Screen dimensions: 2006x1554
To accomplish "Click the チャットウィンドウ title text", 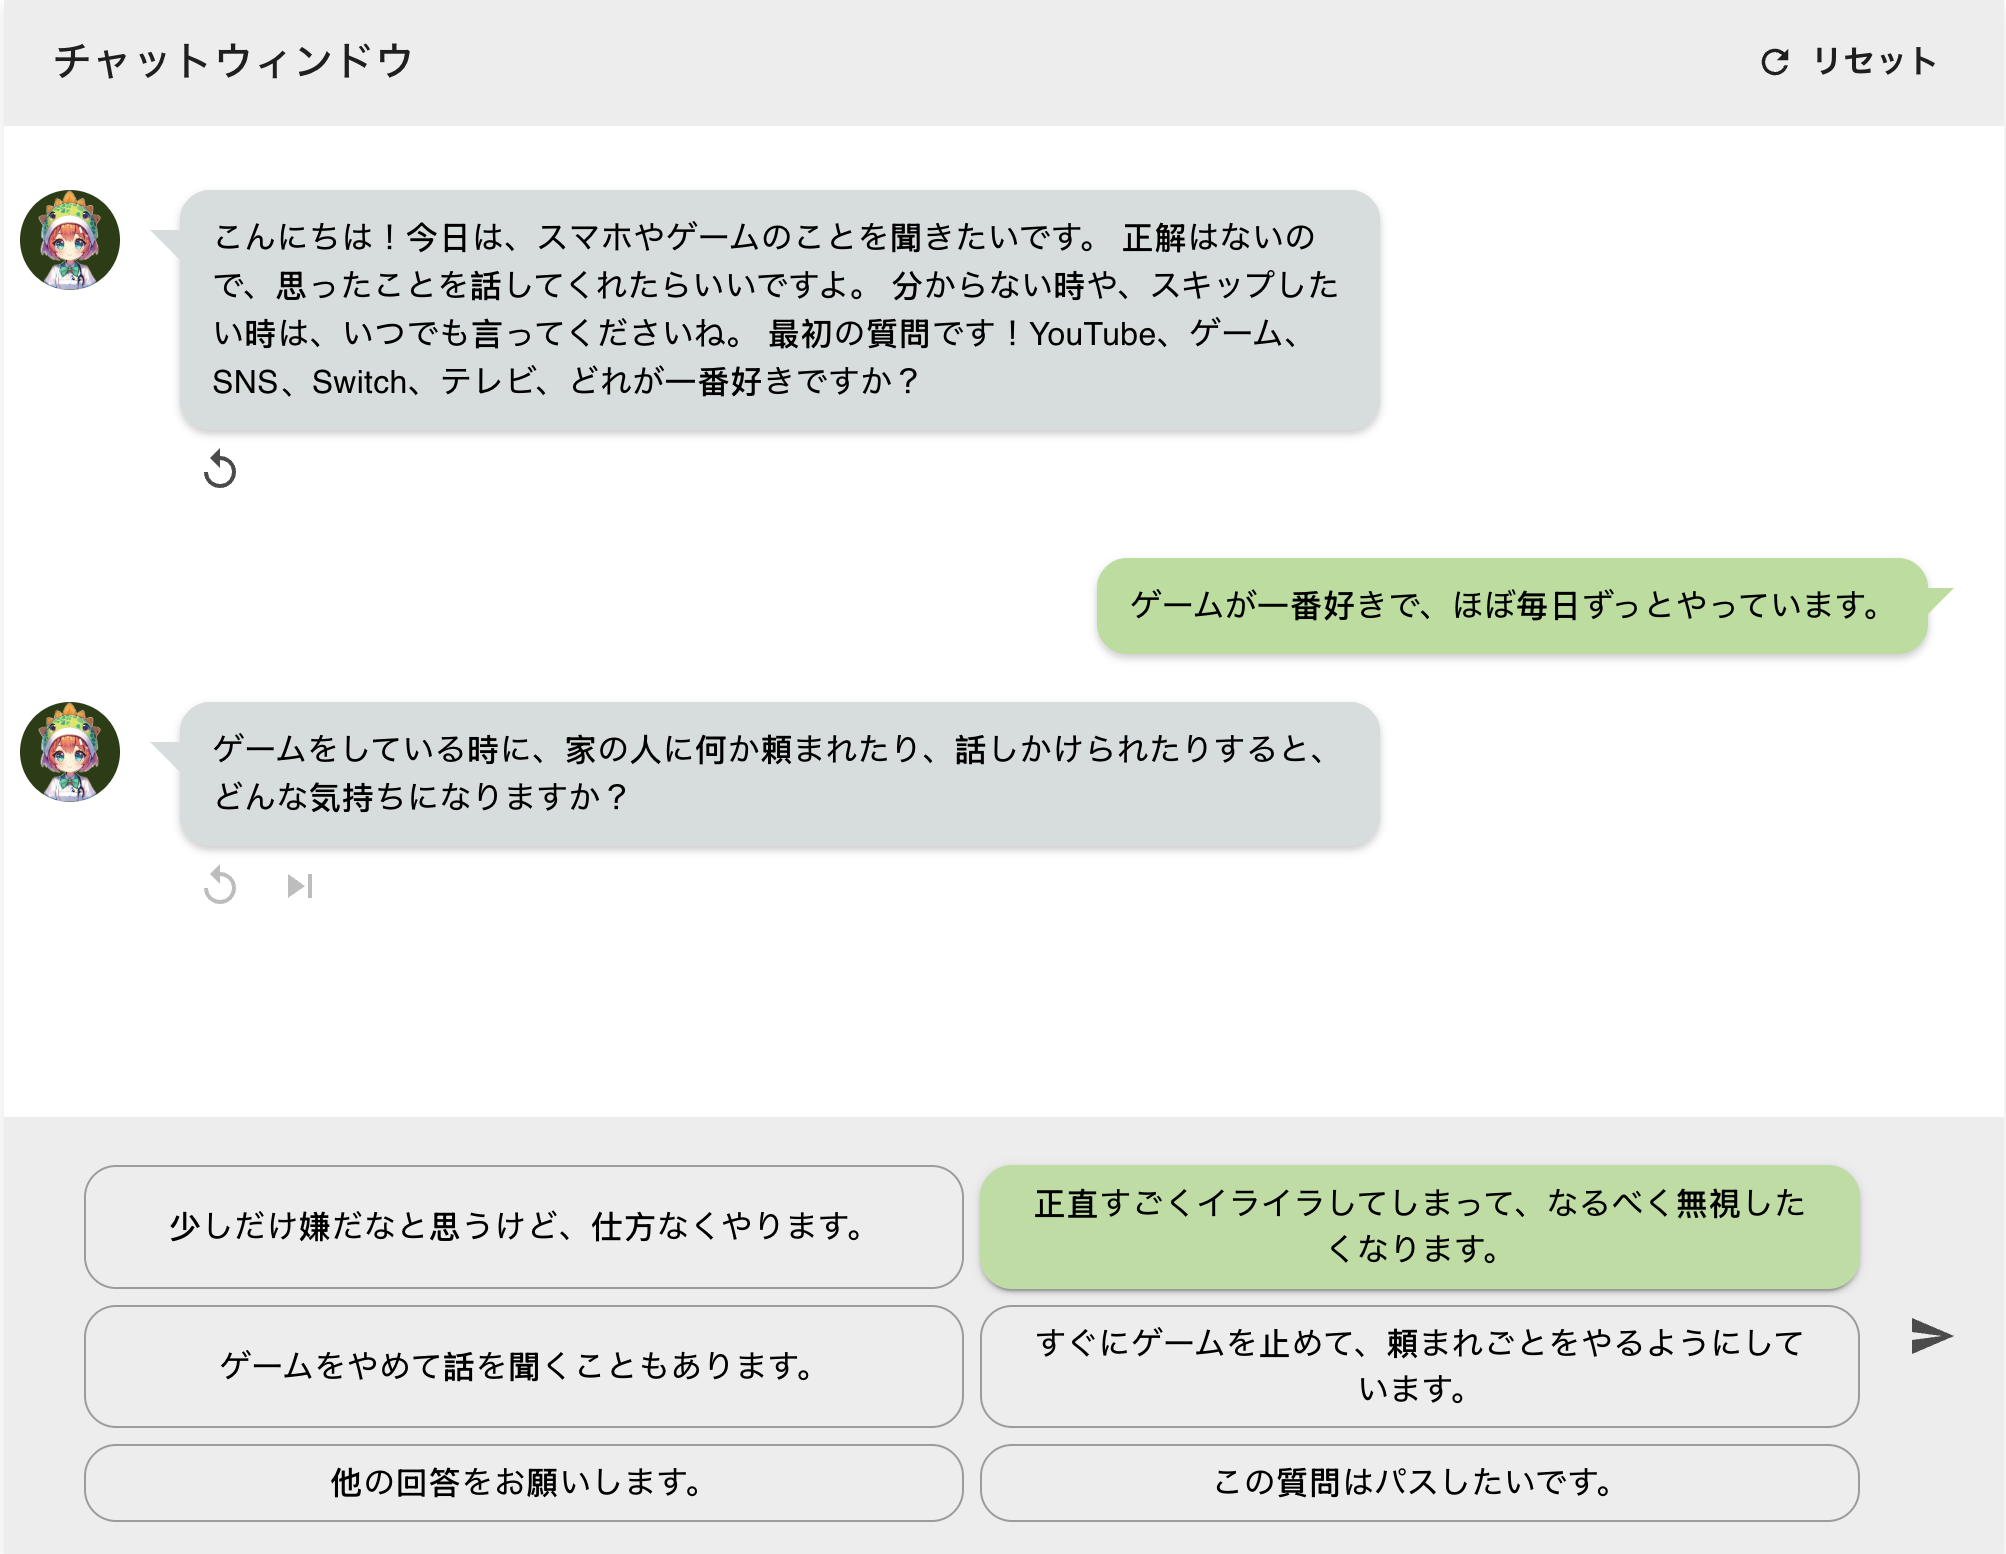I will (x=233, y=62).
